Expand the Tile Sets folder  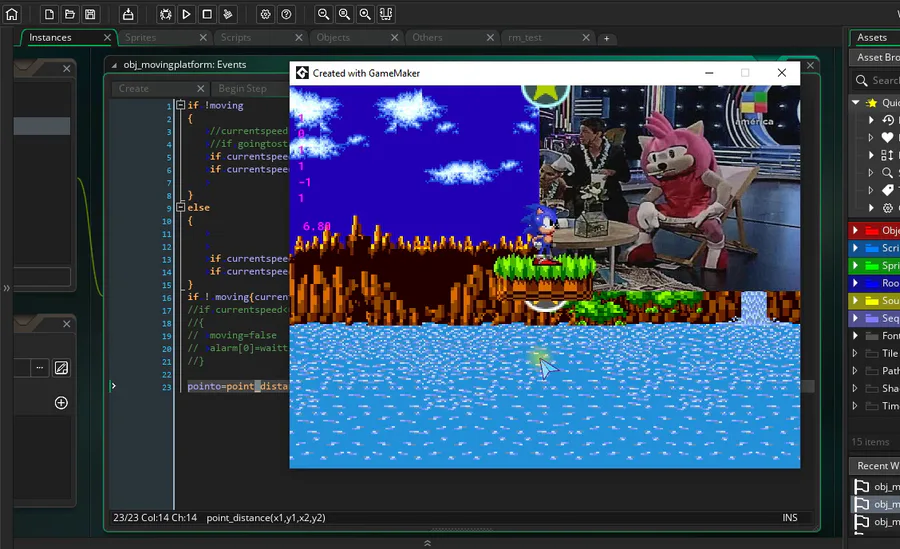855,353
